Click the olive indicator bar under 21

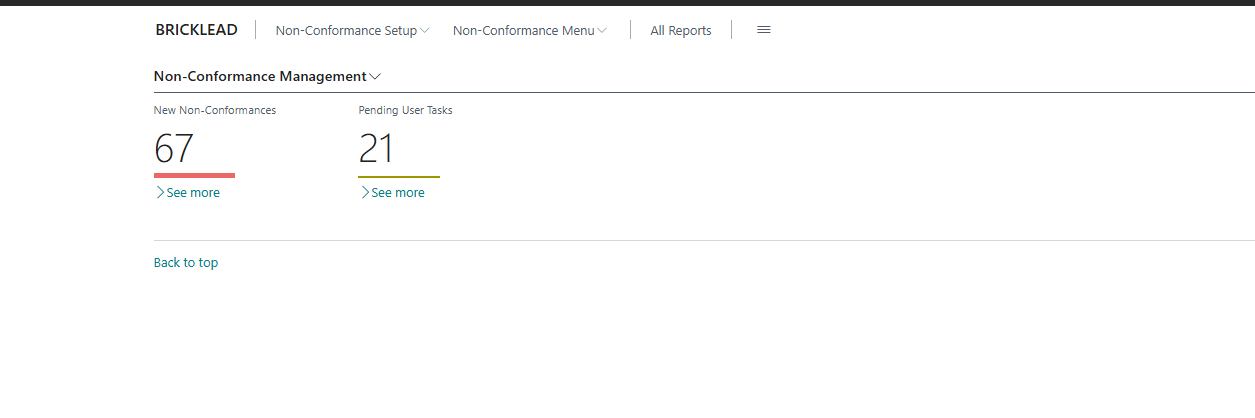(398, 176)
